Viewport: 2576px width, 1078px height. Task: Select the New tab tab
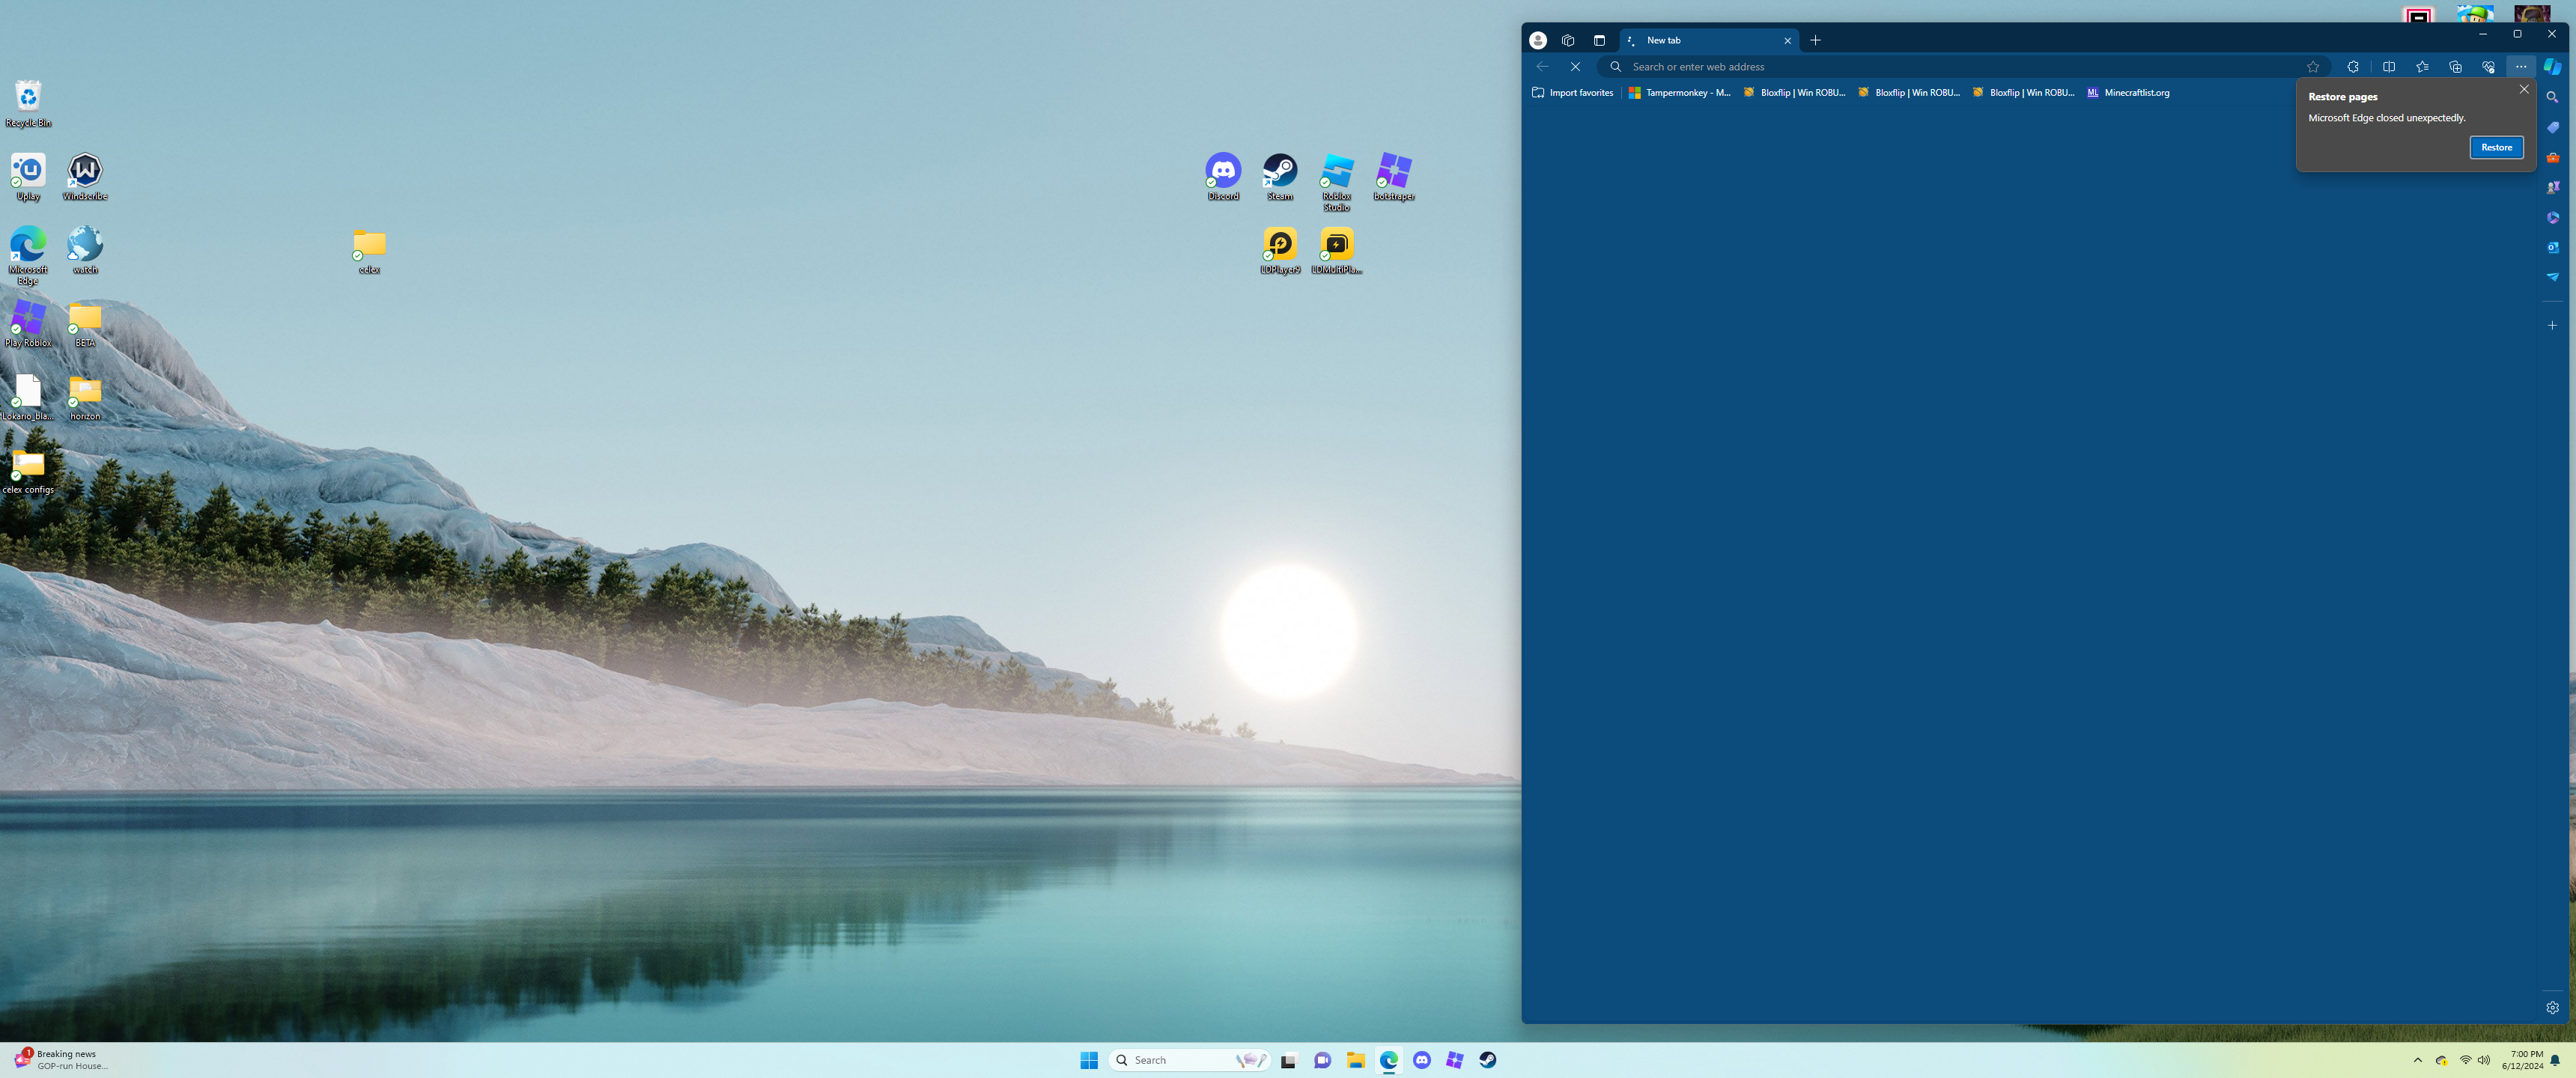coord(1700,41)
